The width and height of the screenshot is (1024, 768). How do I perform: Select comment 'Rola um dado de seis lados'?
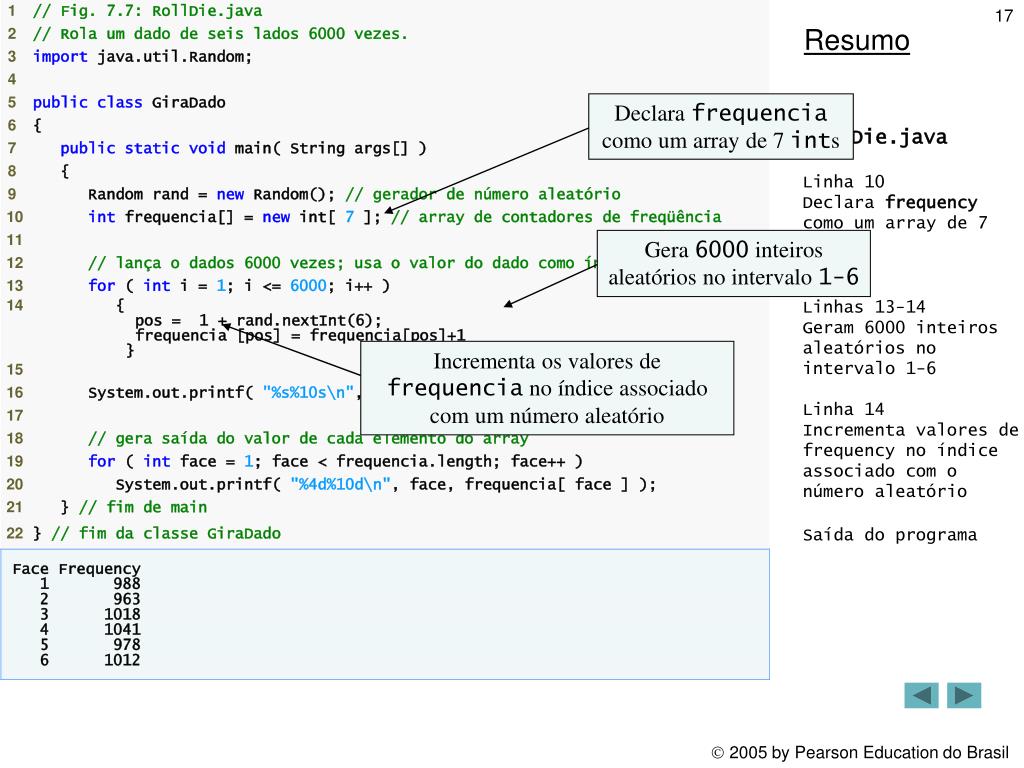click(220, 34)
